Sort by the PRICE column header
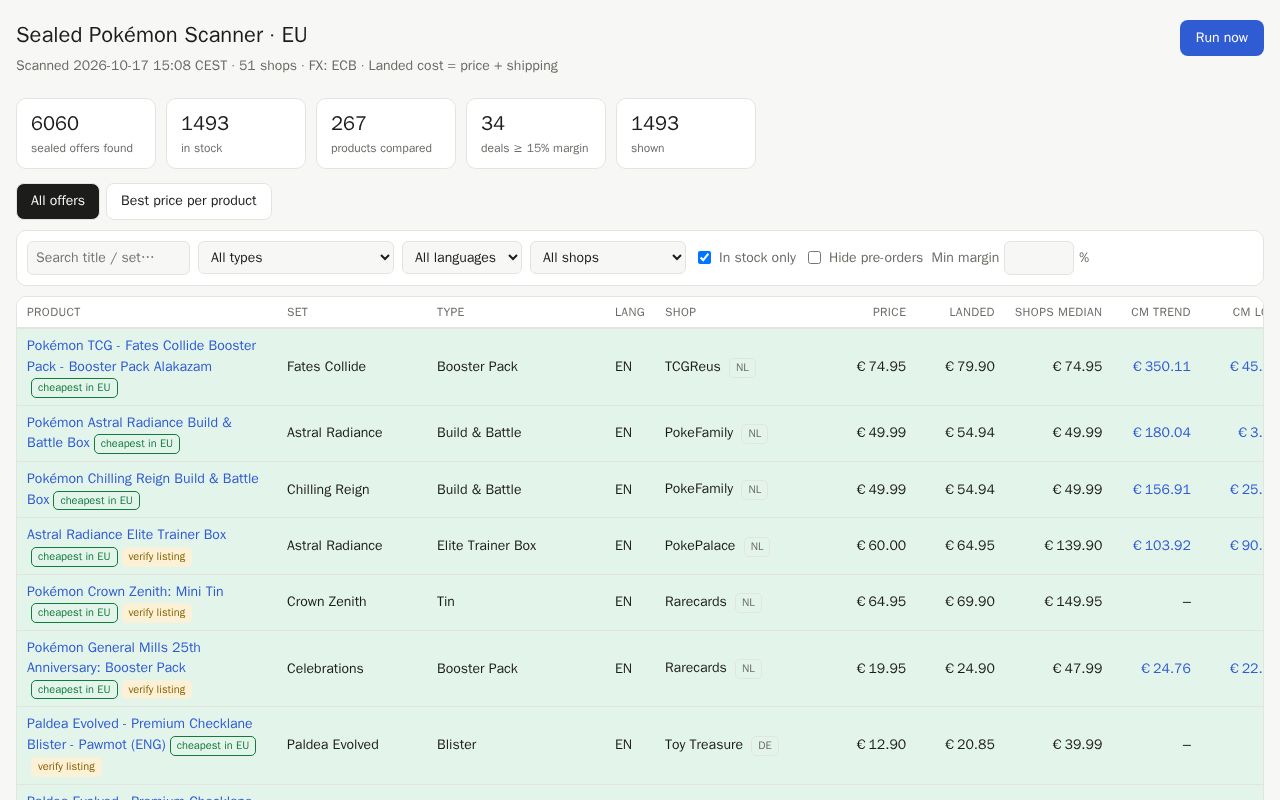Viewport: 1280px width, 800px height. pos(889,313)
